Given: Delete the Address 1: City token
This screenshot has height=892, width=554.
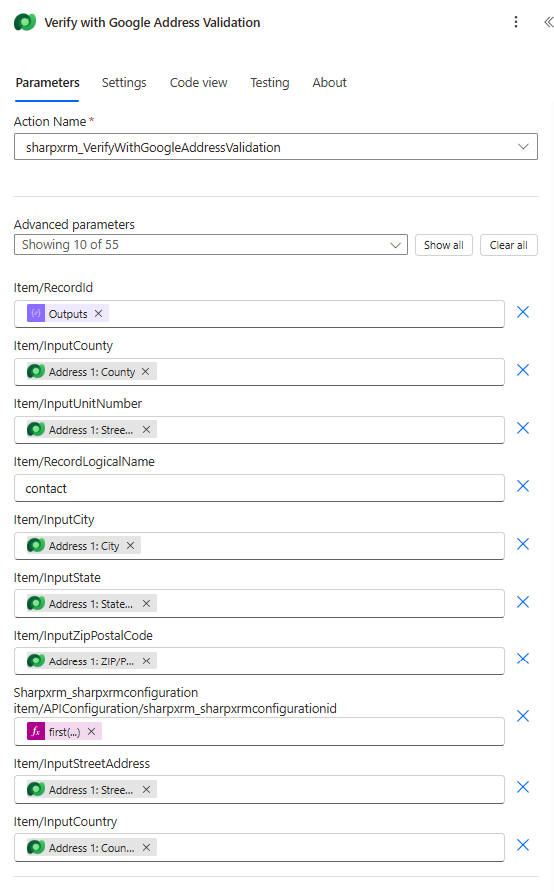Looking at the screenshot, I should click(130, 546).
